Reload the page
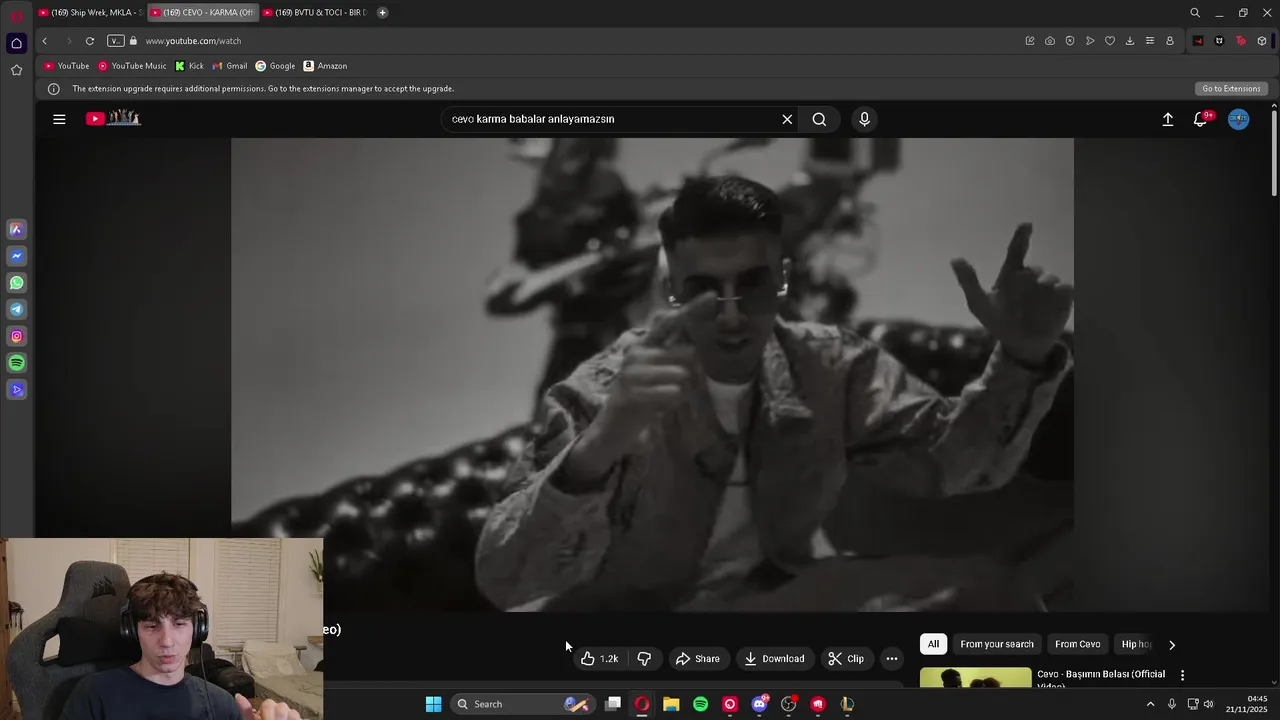 90,41
